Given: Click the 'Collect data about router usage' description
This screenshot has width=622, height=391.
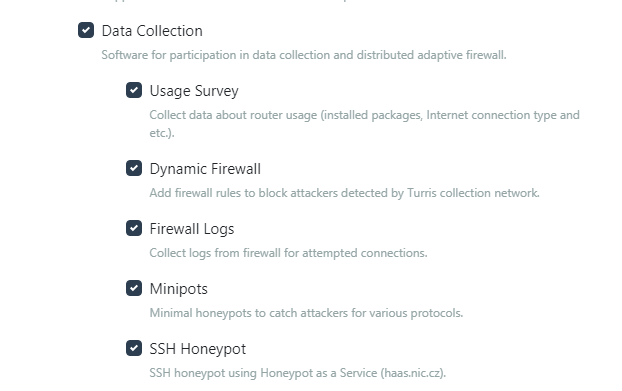Looking at the screenshot, I should 365,124.
